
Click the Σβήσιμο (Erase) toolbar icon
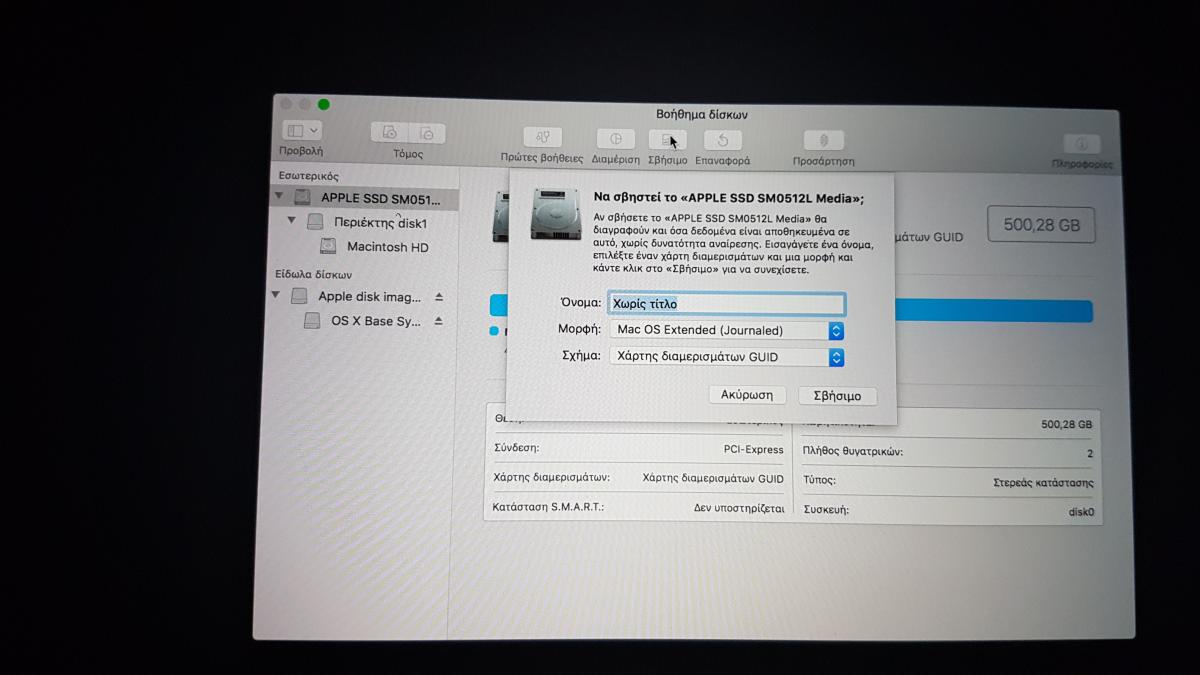[668, 139]
